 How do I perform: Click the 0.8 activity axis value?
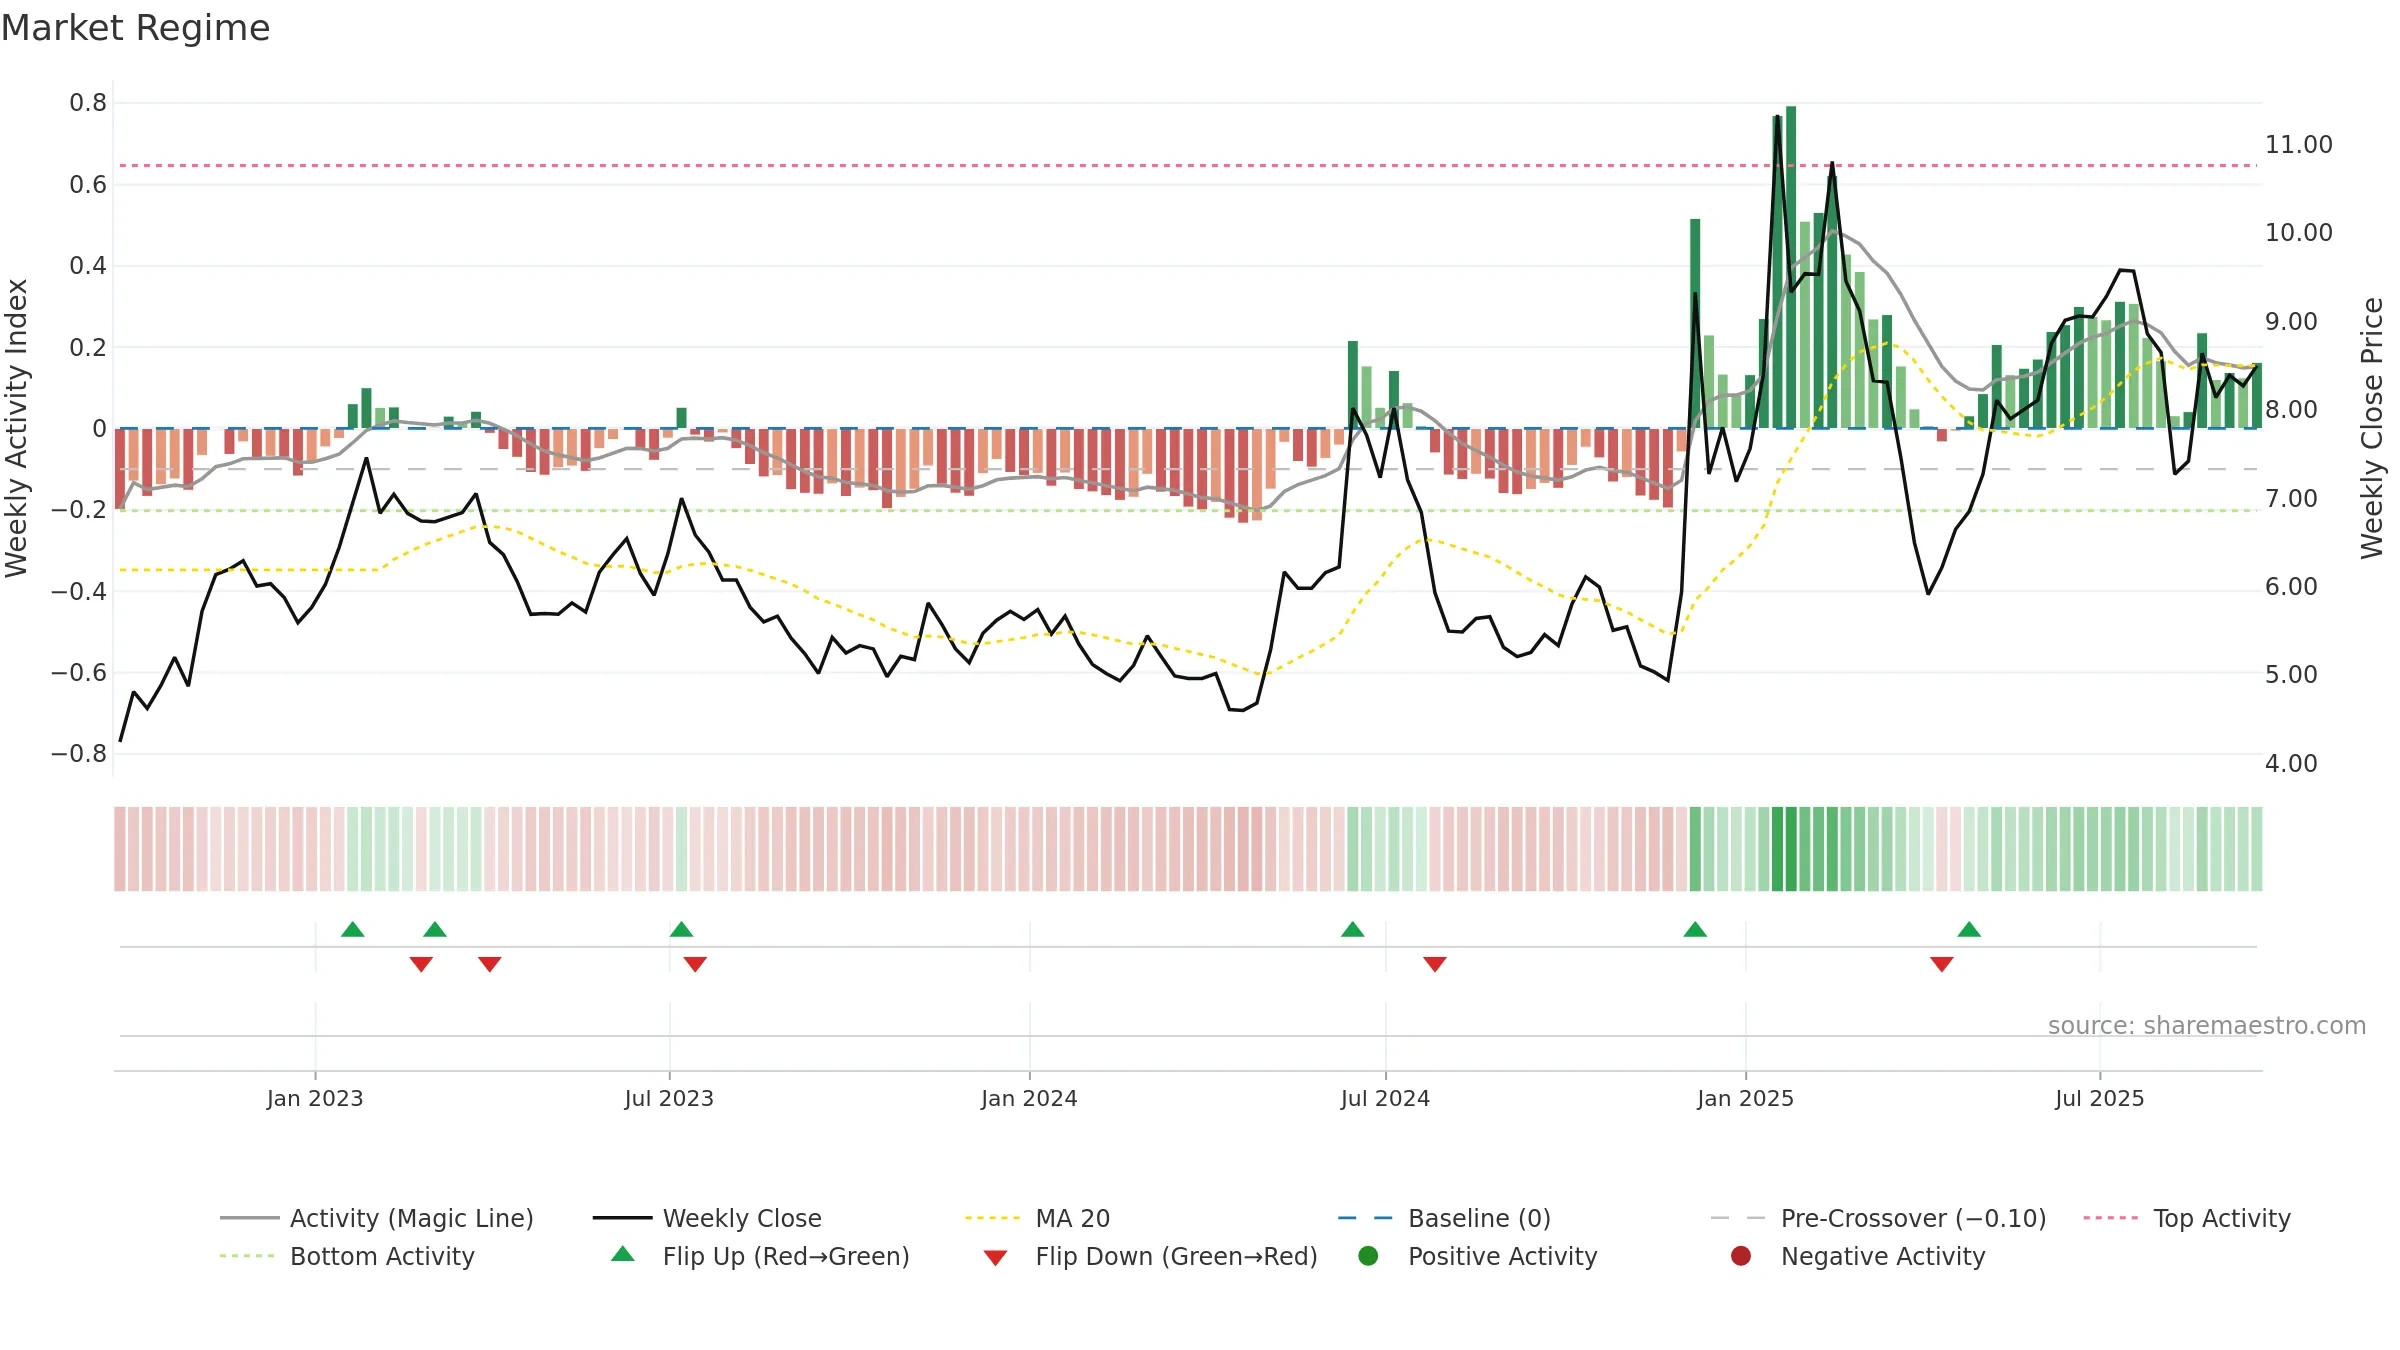pos(88,103)
